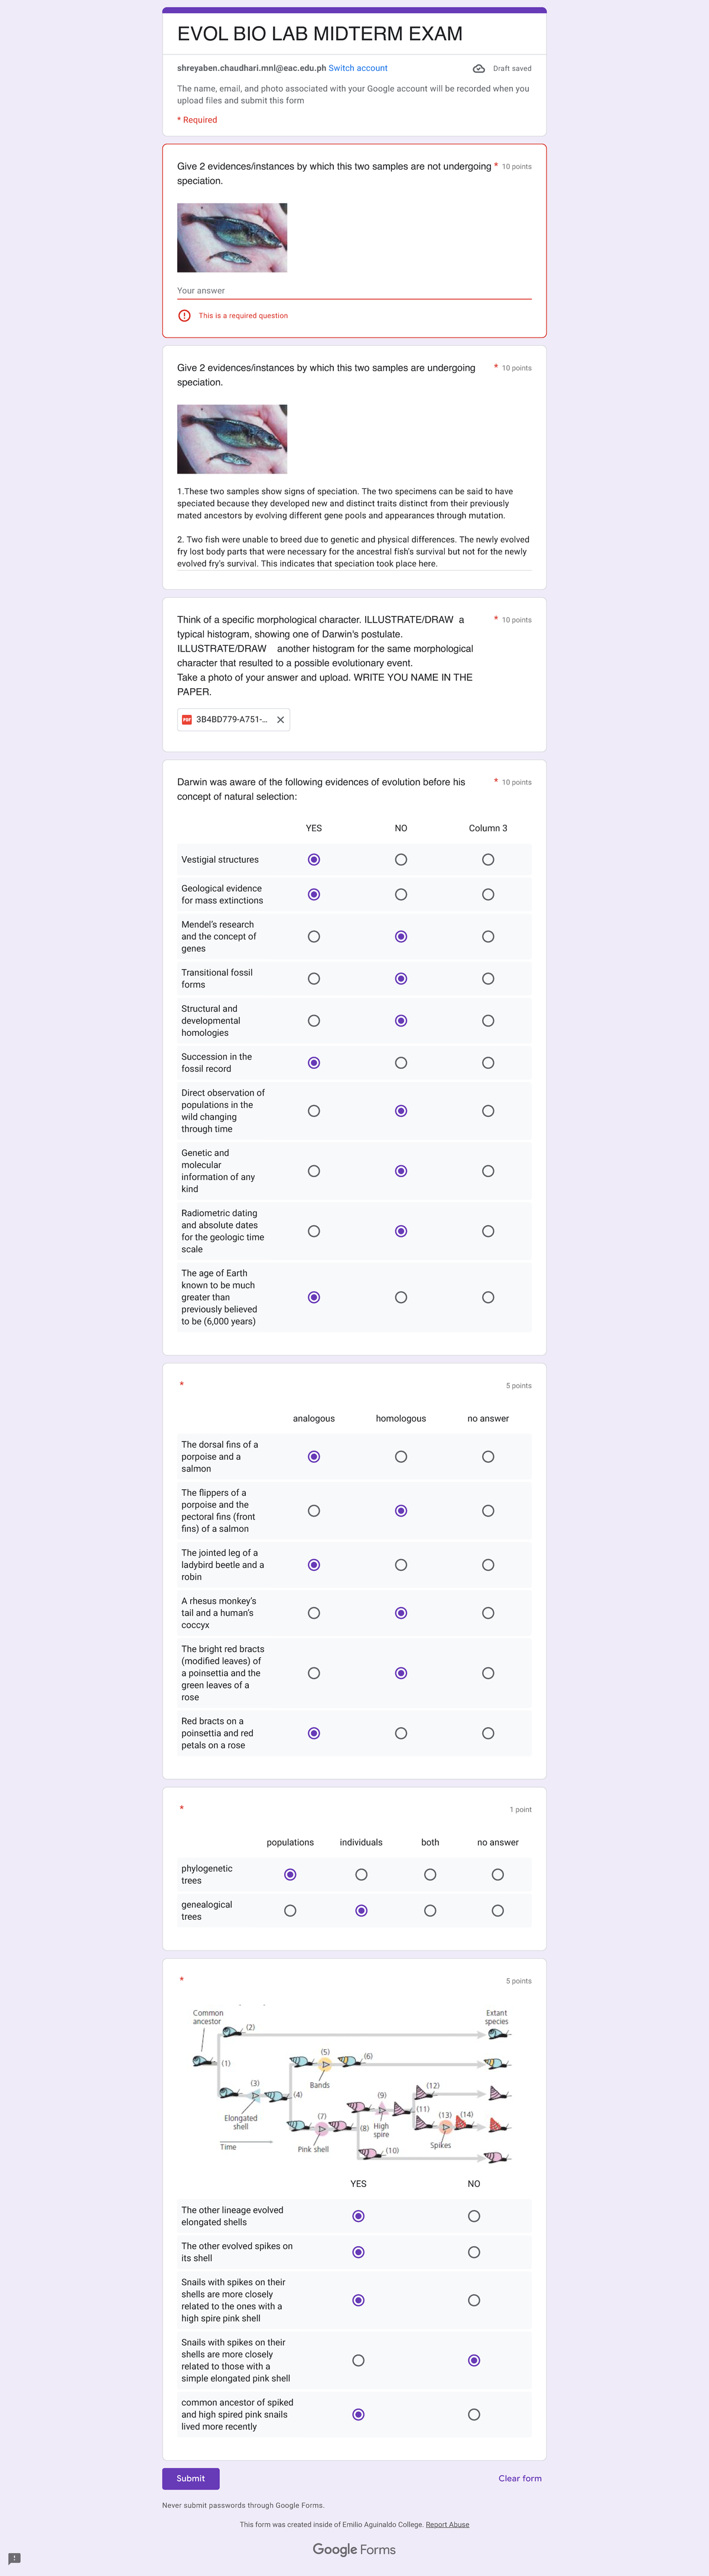Click the Submit button
The image size is (709, 2576).
pos(191,2478)
